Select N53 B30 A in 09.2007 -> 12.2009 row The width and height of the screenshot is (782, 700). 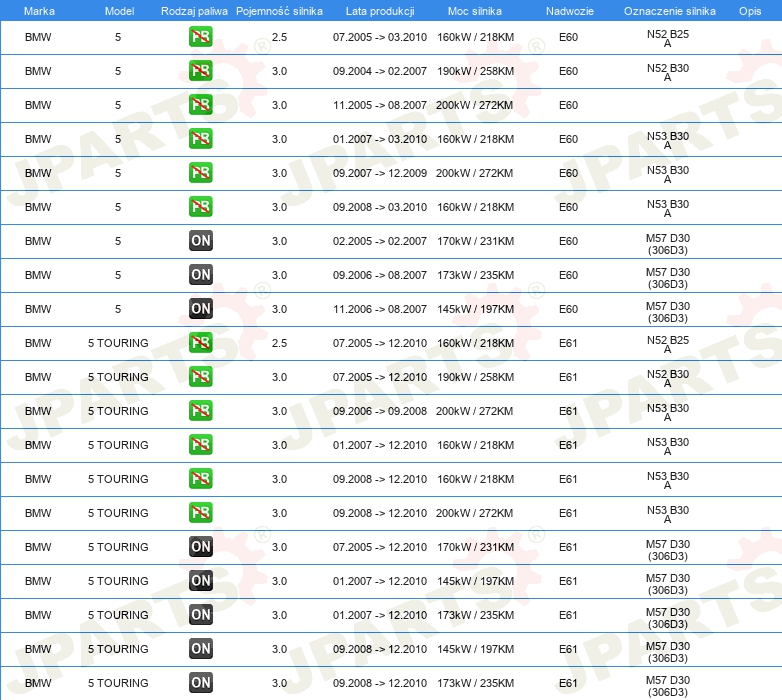click(x=668, y=175)
